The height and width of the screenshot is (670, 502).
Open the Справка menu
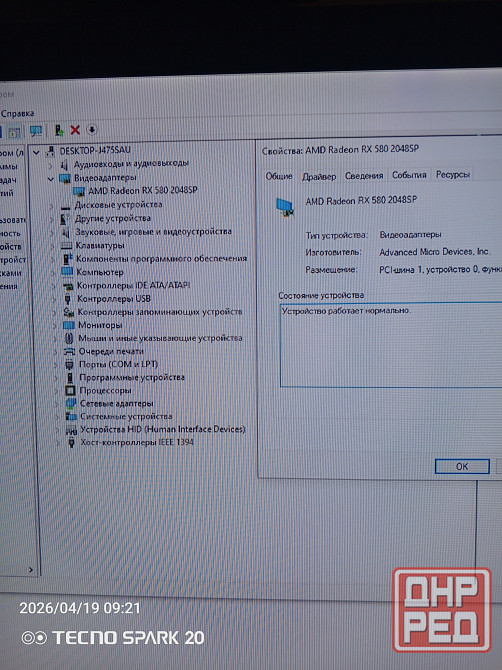tap(18, 113)
